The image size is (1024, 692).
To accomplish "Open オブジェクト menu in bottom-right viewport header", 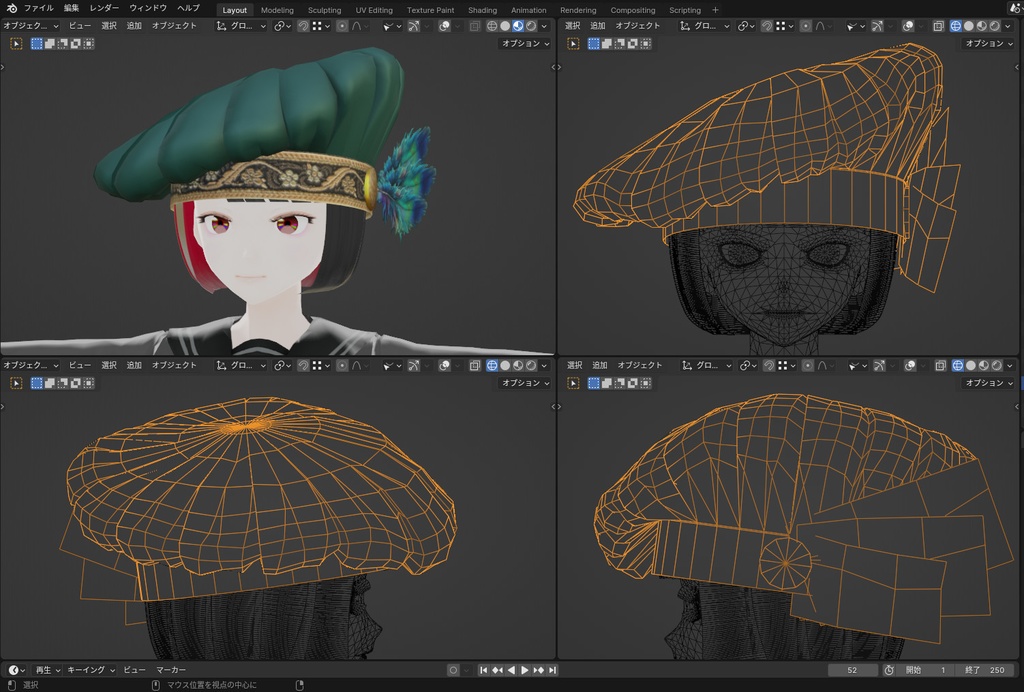I will tap(640, 366).
